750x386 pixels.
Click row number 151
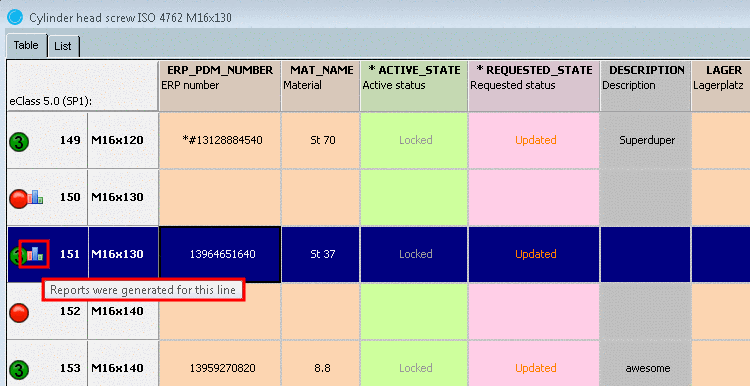[70, 254]
